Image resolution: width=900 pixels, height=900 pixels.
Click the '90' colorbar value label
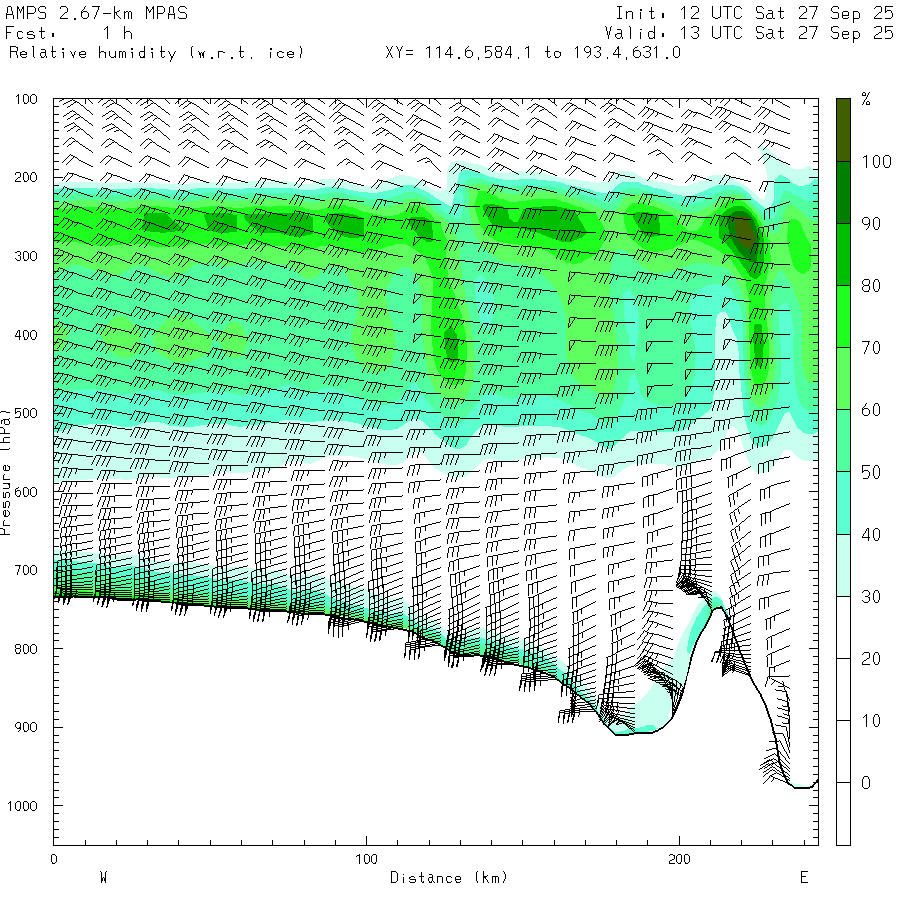[871, 224]
